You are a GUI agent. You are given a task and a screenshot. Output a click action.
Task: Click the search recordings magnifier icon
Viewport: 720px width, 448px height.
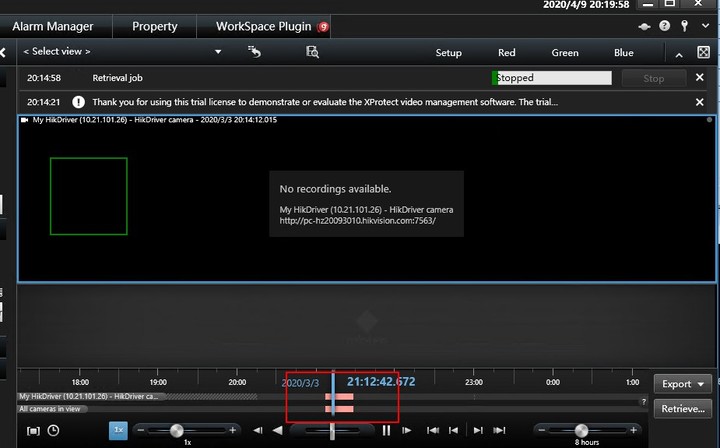tap(312, 52)
